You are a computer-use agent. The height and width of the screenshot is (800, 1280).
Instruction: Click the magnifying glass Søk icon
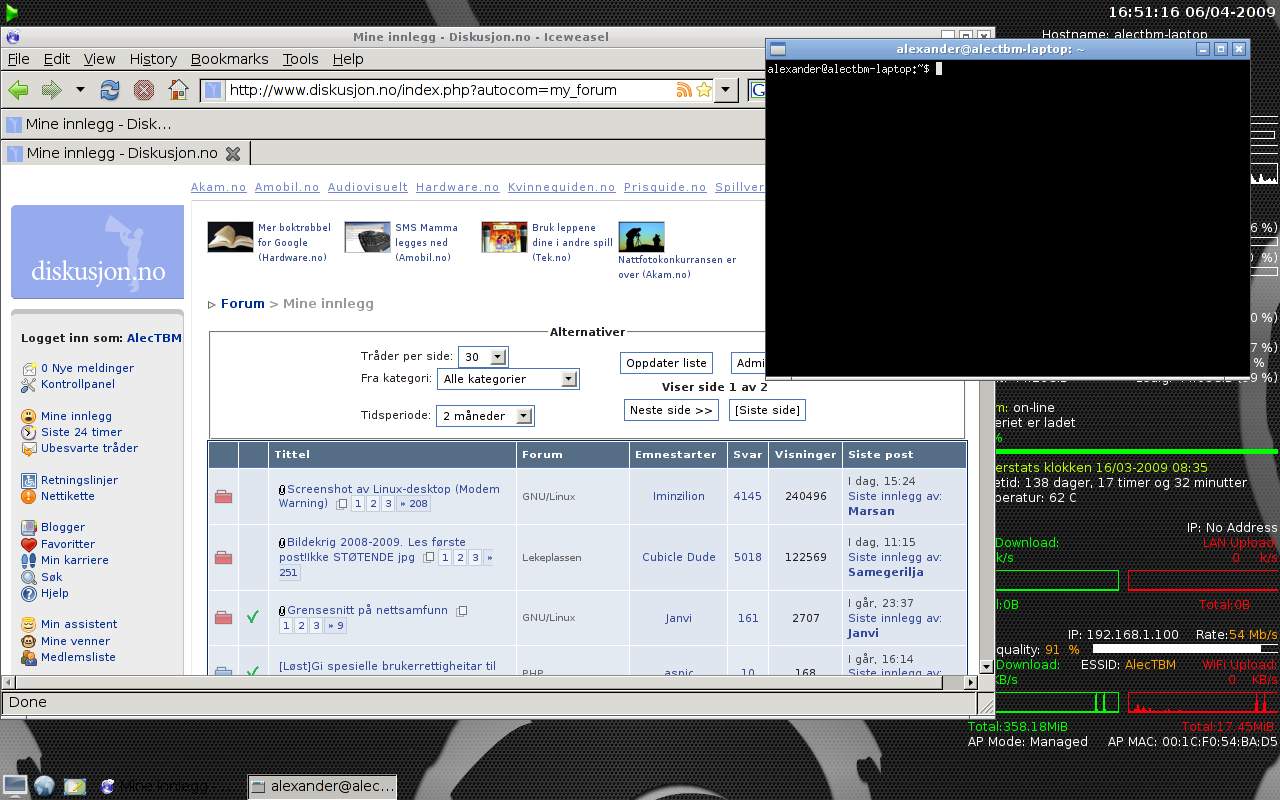tap(29, 577)
